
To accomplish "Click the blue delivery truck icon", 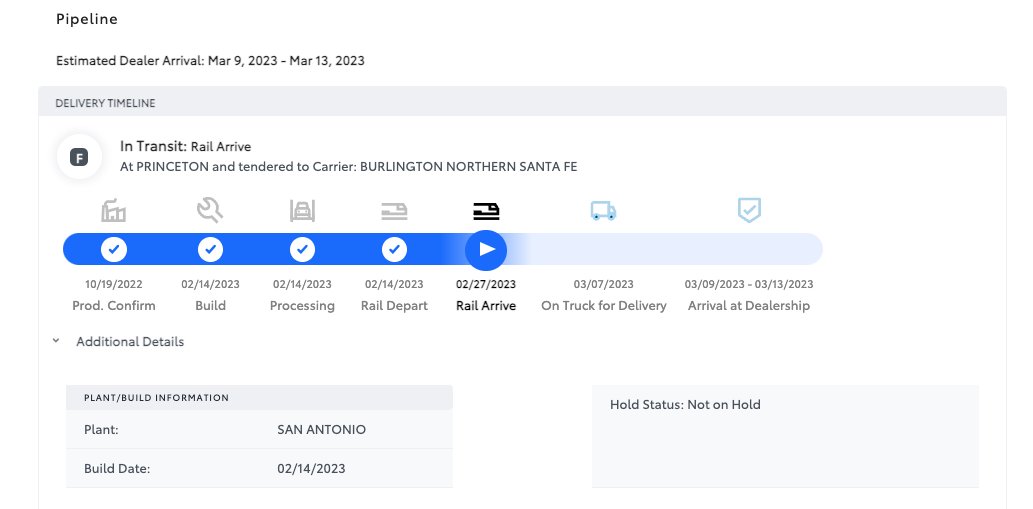I will (x=603, y=211).
